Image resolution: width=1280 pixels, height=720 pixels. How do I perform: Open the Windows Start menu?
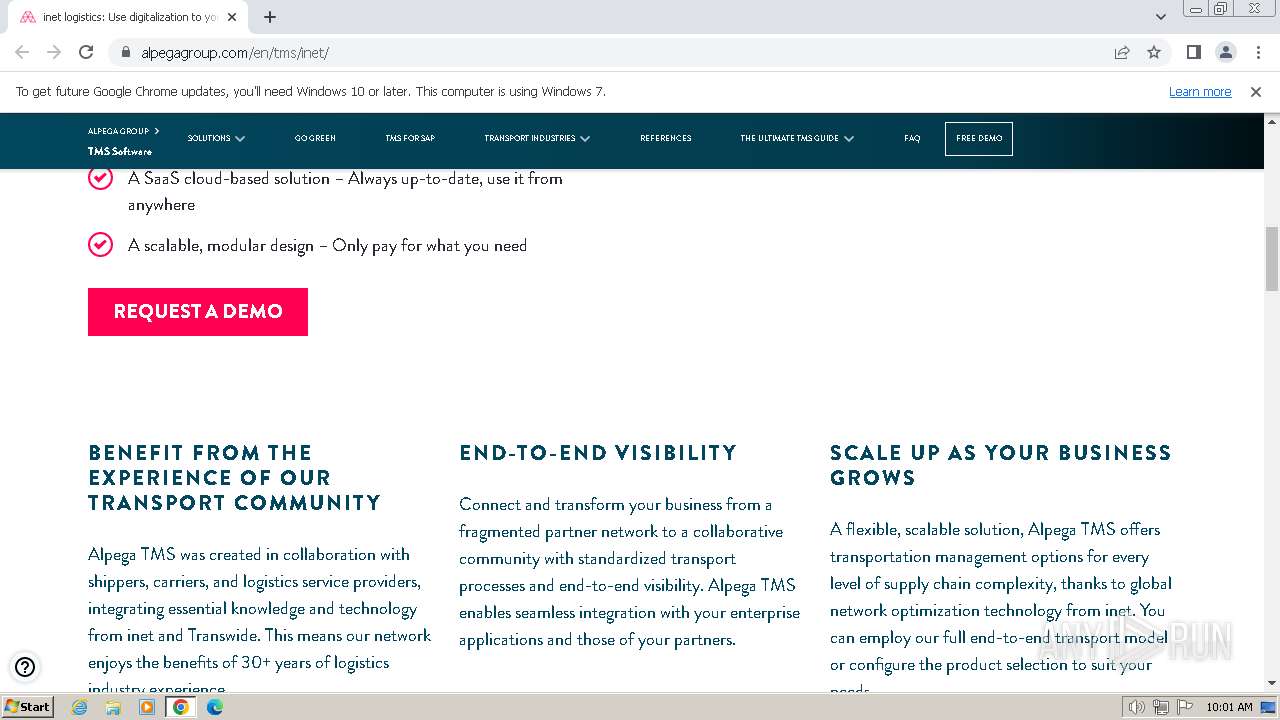point(28,706)
